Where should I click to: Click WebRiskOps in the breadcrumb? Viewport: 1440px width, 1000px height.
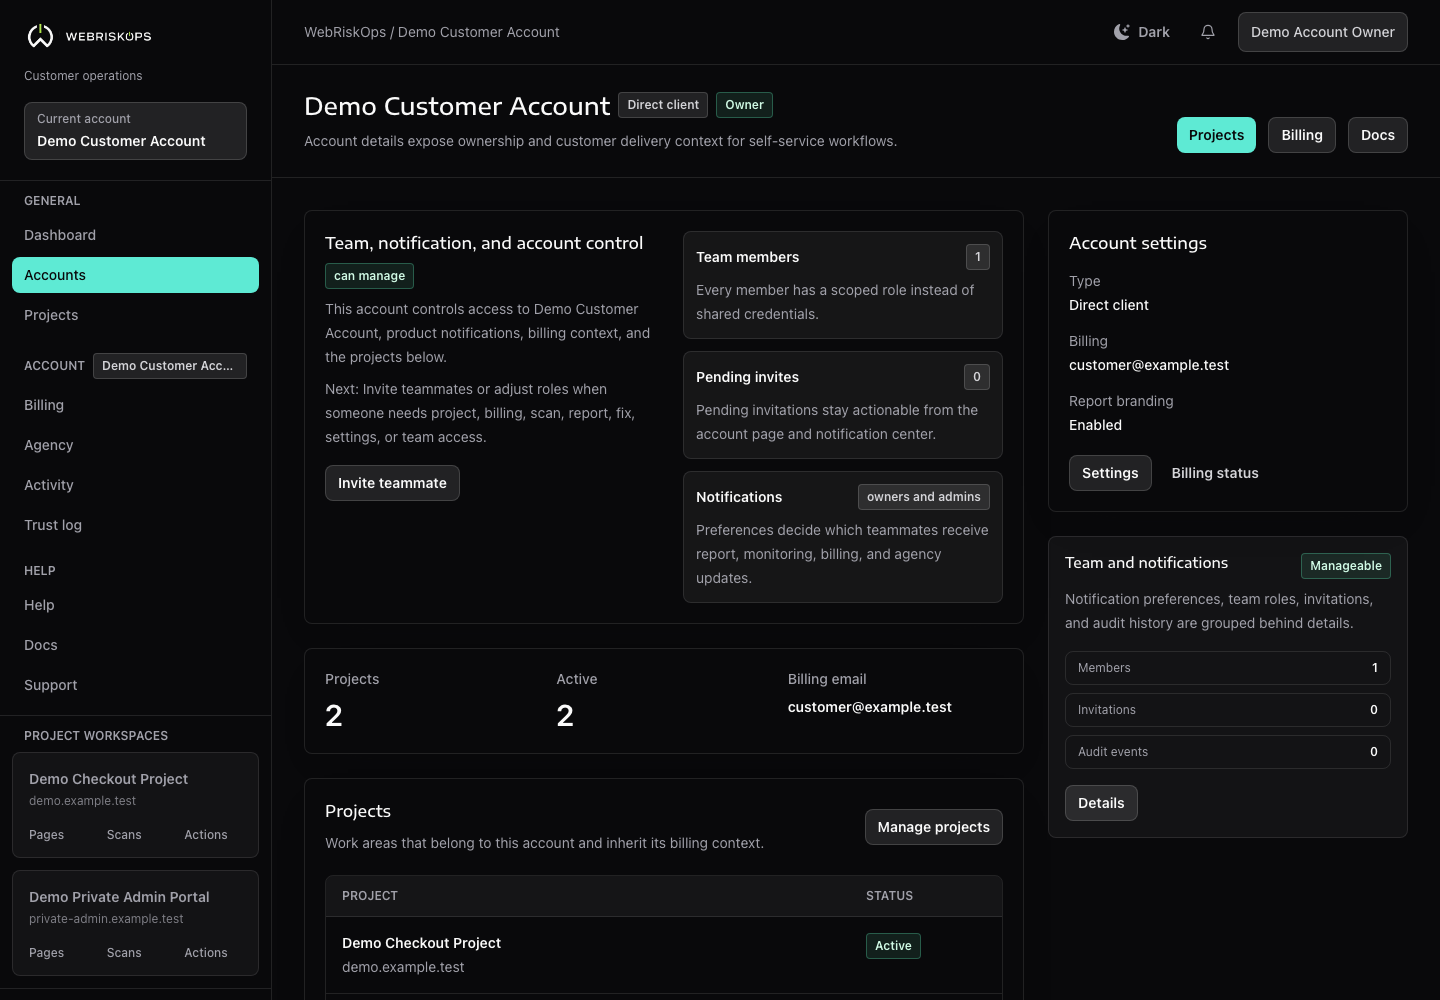tap(345, 32)
